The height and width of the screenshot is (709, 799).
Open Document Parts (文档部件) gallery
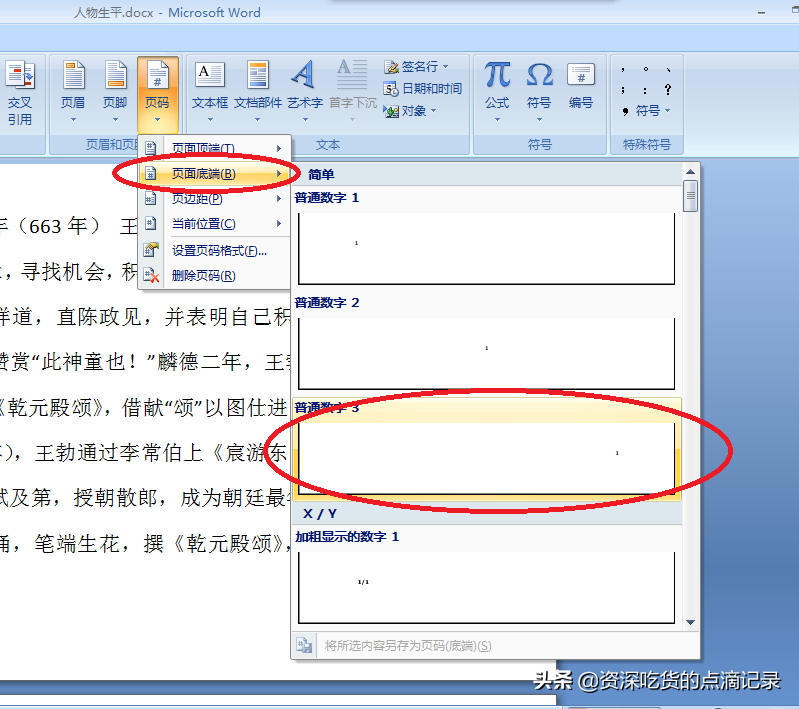tap(258, 92)
